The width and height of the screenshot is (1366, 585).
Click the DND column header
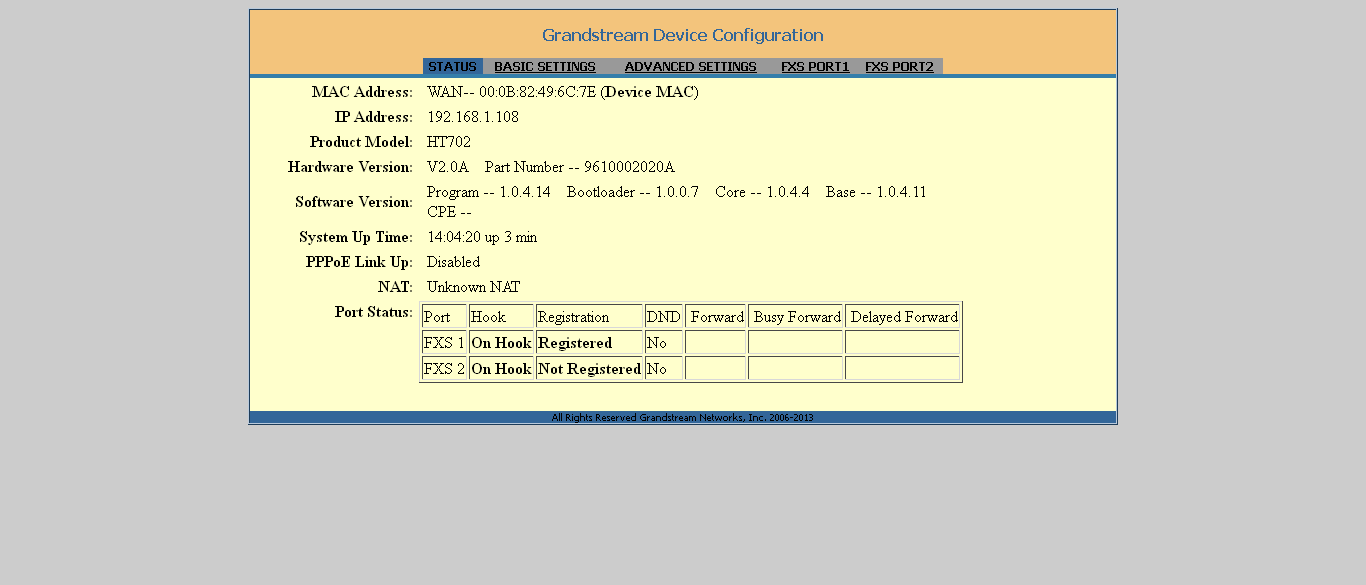(x=664, y=317)
